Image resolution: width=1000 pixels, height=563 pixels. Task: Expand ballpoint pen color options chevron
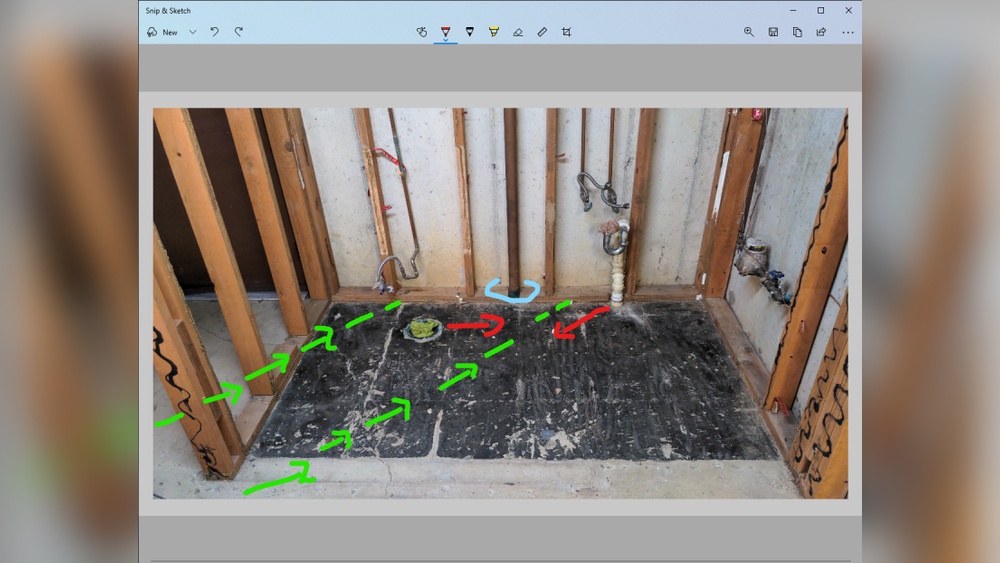pos(445,40)
